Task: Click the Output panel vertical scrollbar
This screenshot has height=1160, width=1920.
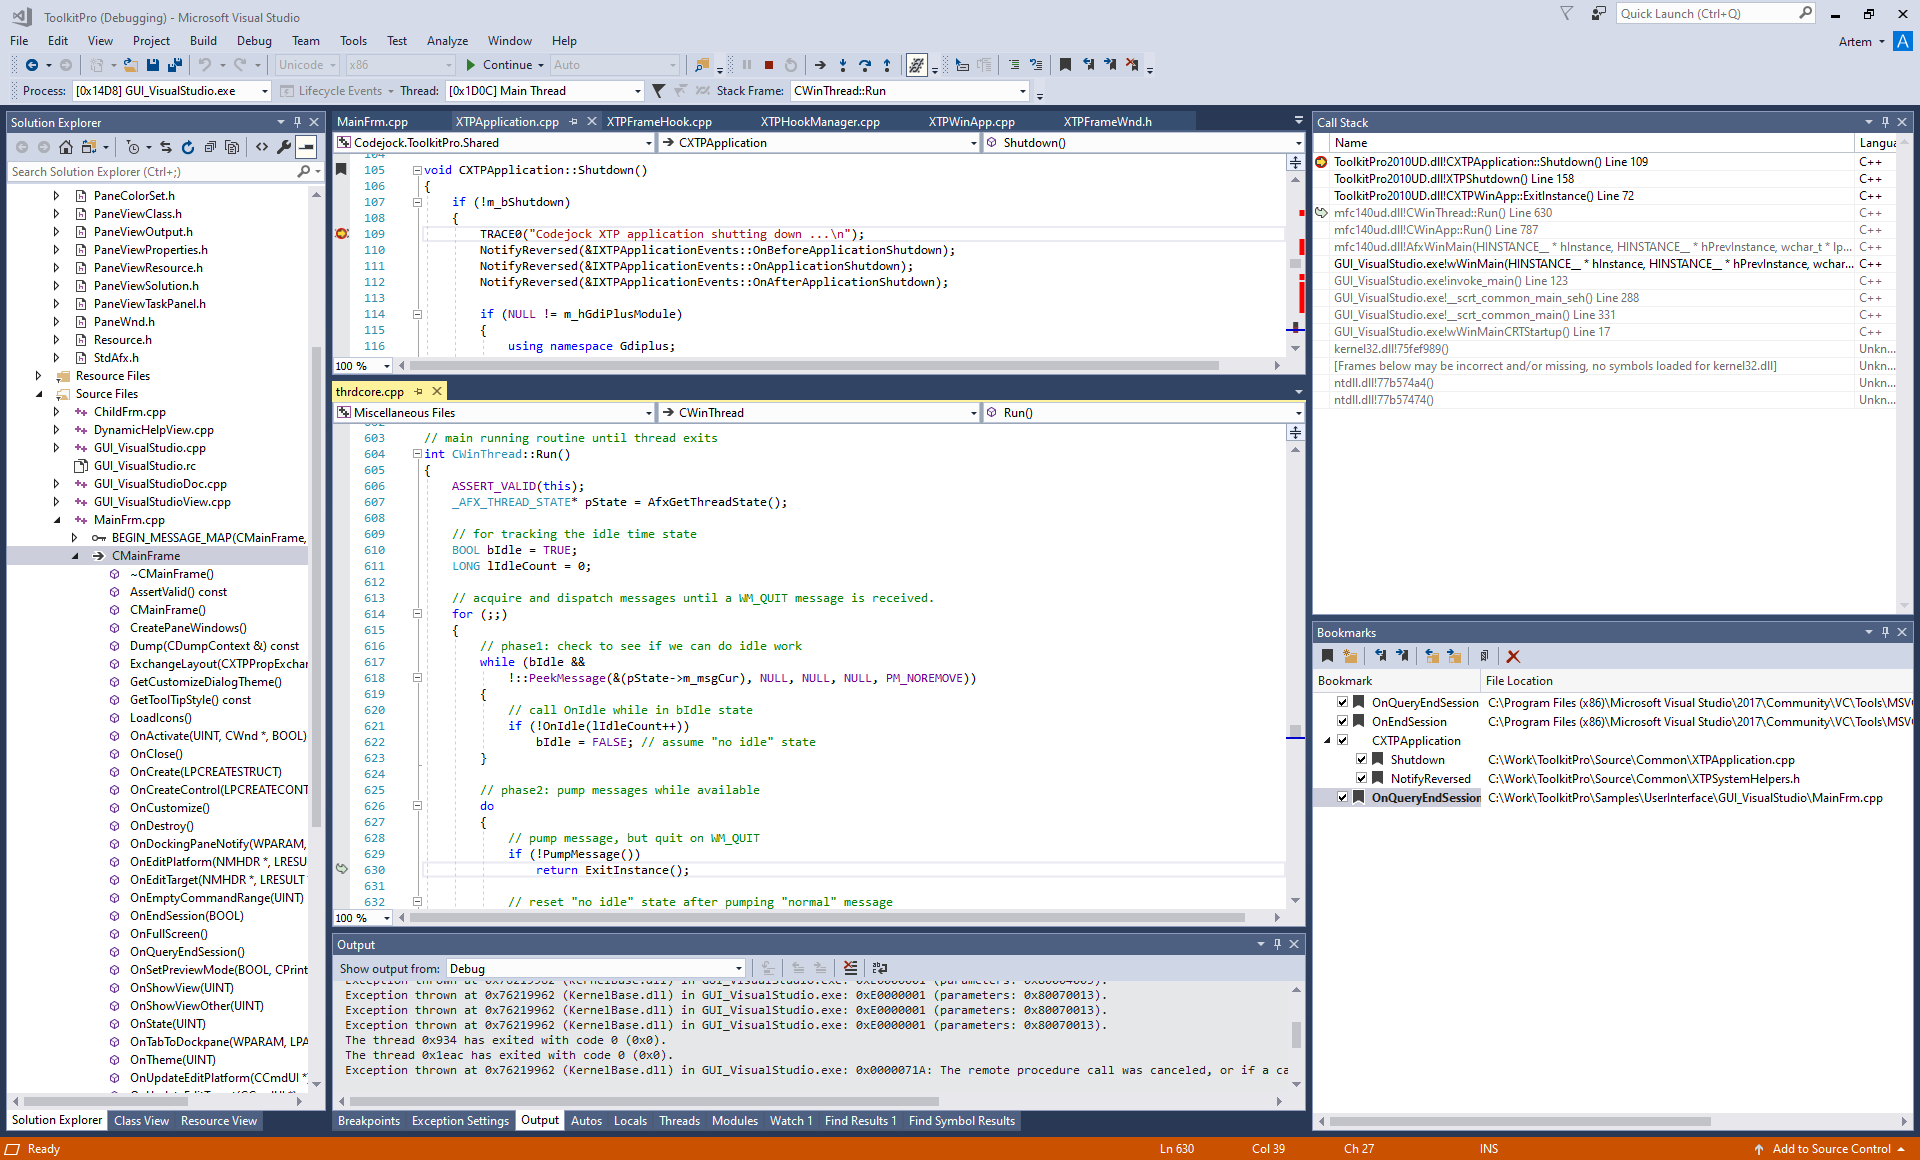Action: coord(1296,1035)
